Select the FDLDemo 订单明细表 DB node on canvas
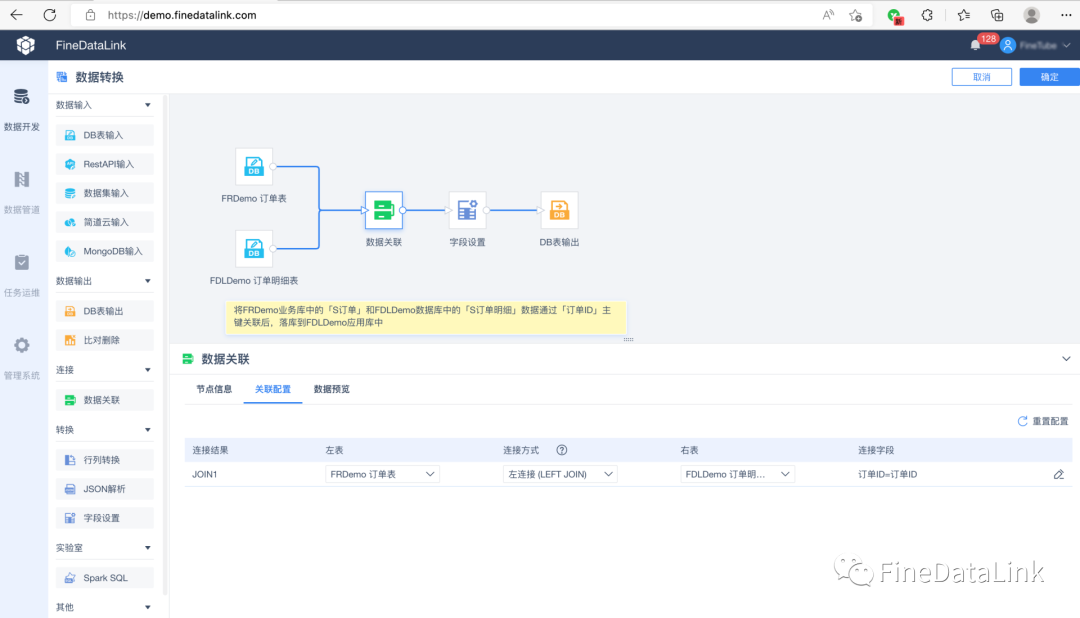The height and width of the screenshot is (618, 1080). point(253,249)
